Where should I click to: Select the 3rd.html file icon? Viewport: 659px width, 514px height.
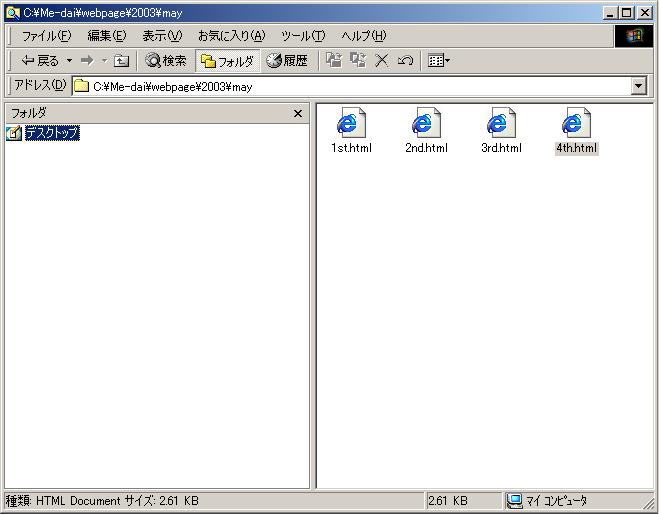coord(501,122)
